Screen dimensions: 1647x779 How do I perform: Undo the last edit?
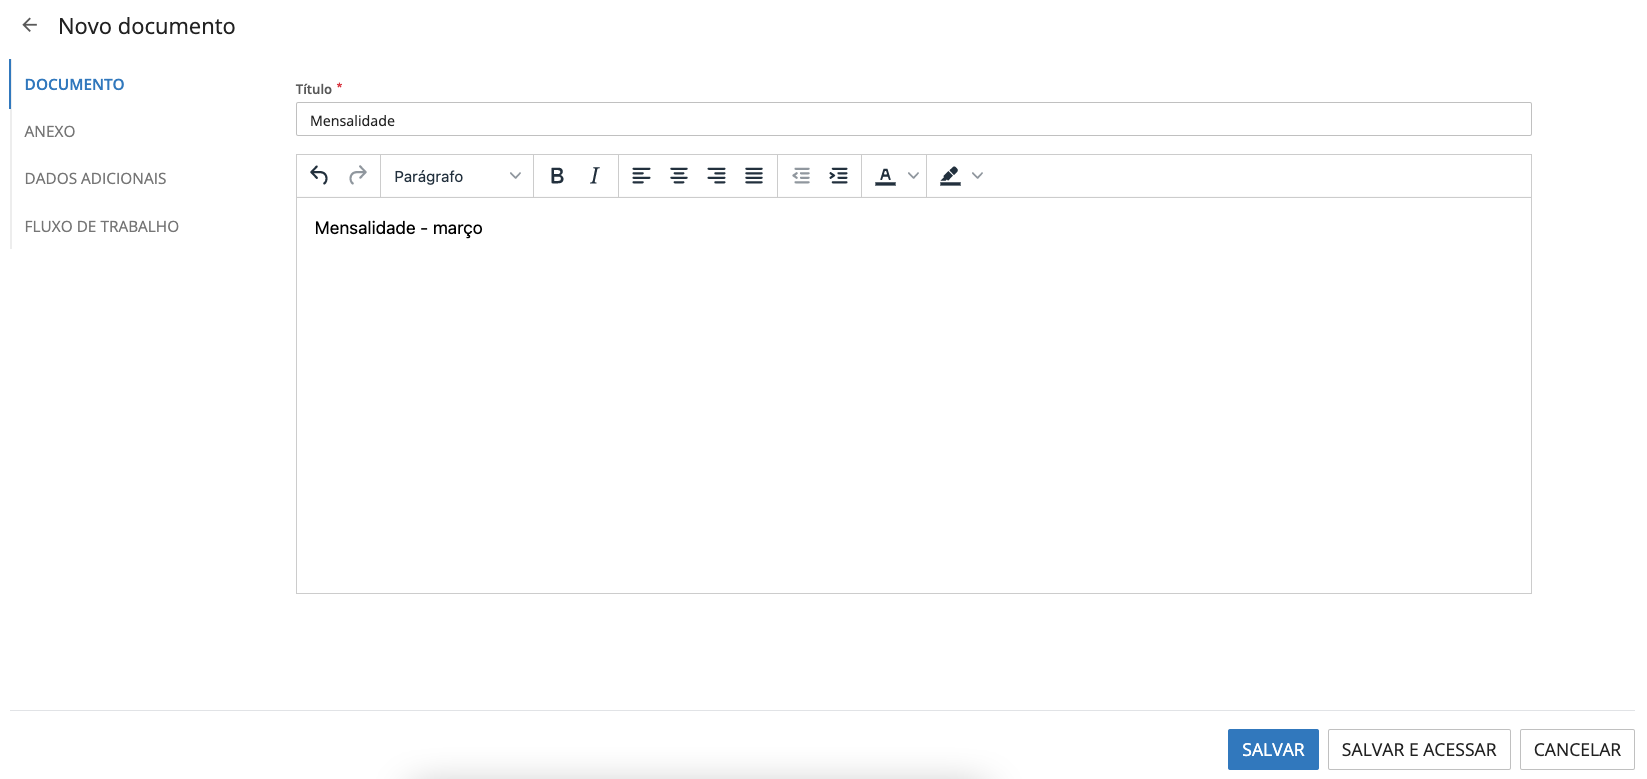click(x=319, y=176)
